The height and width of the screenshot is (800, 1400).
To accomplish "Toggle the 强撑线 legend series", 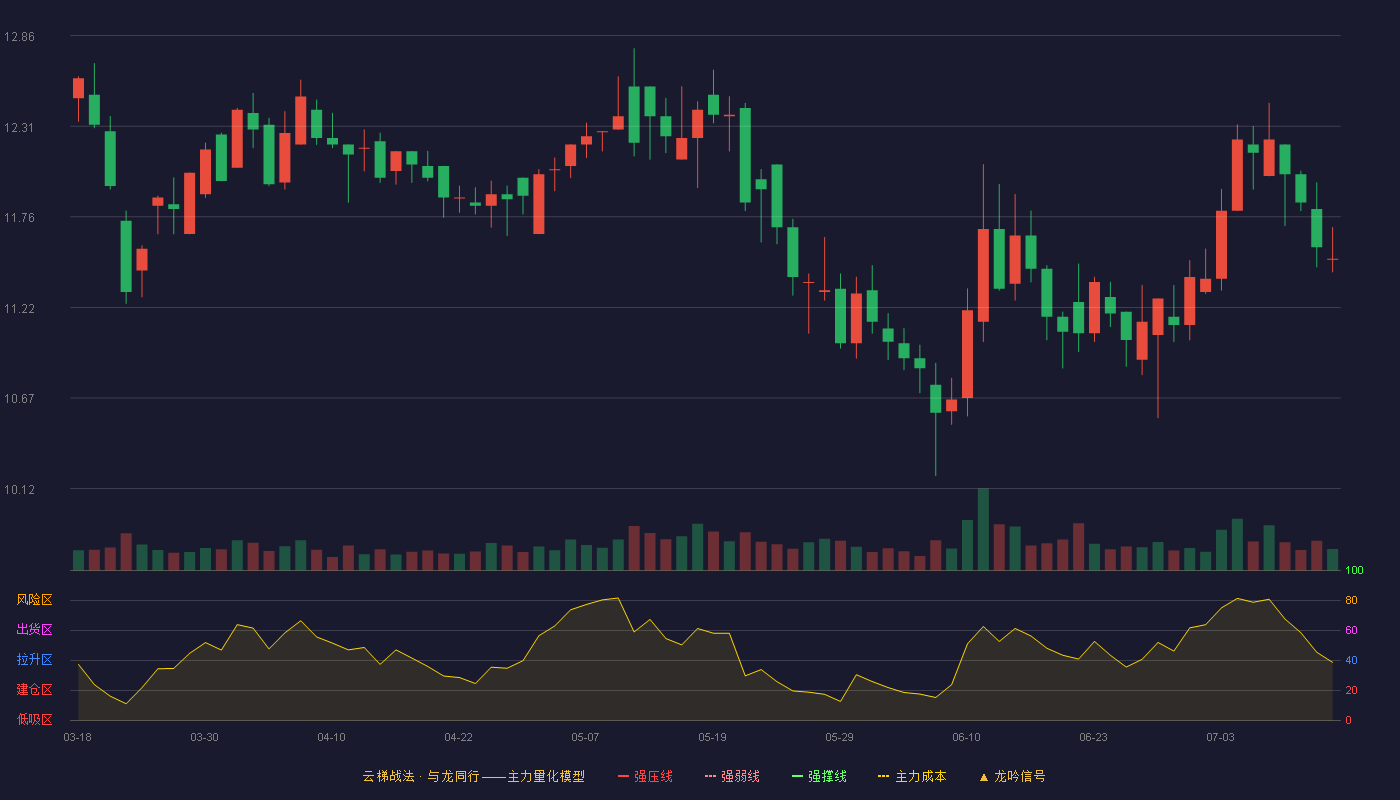I will tap(819, 776).
